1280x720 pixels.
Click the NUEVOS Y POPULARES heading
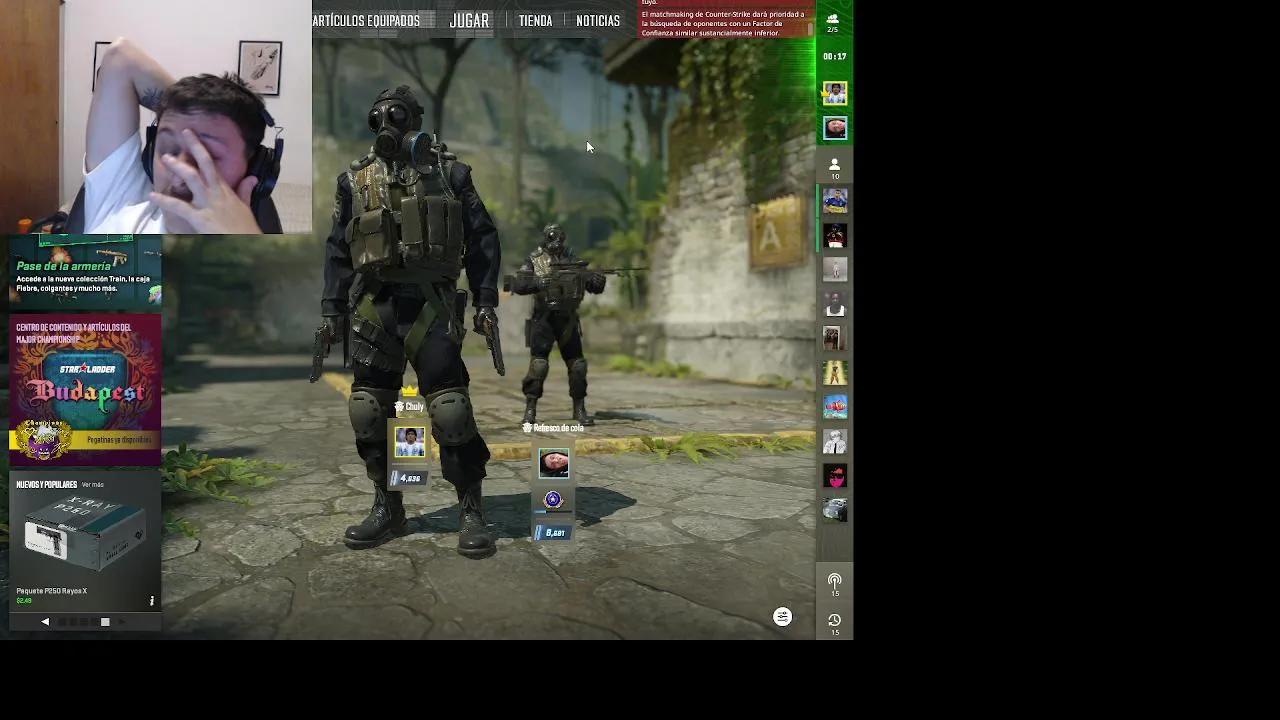tap(46, 485)
